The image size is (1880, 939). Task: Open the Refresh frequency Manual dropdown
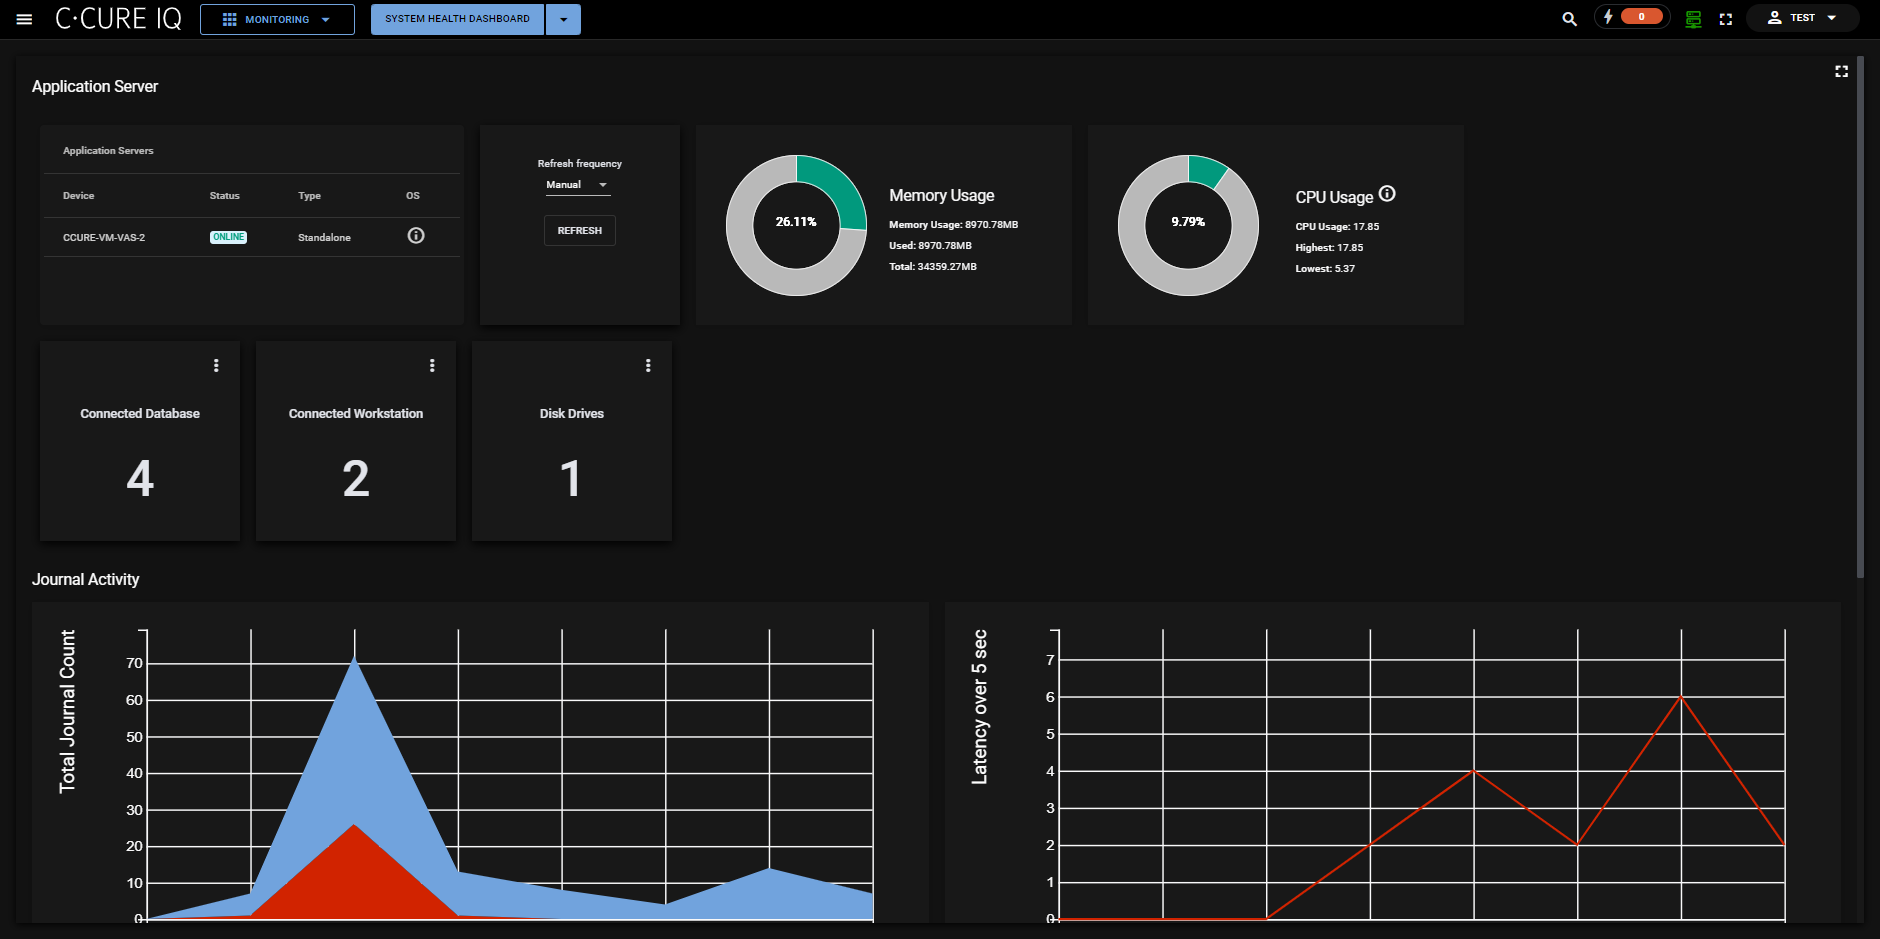point(577,185)
